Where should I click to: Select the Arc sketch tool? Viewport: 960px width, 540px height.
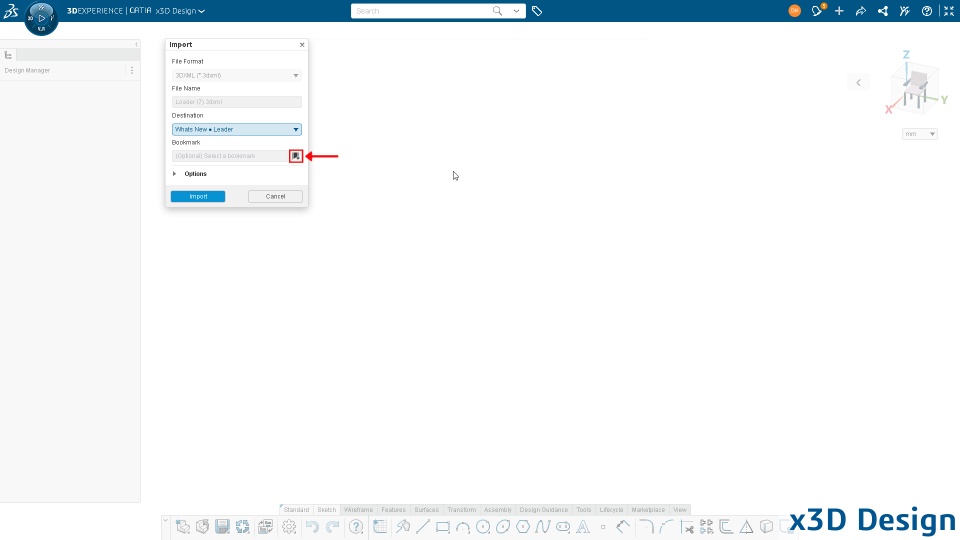(463, 527)
